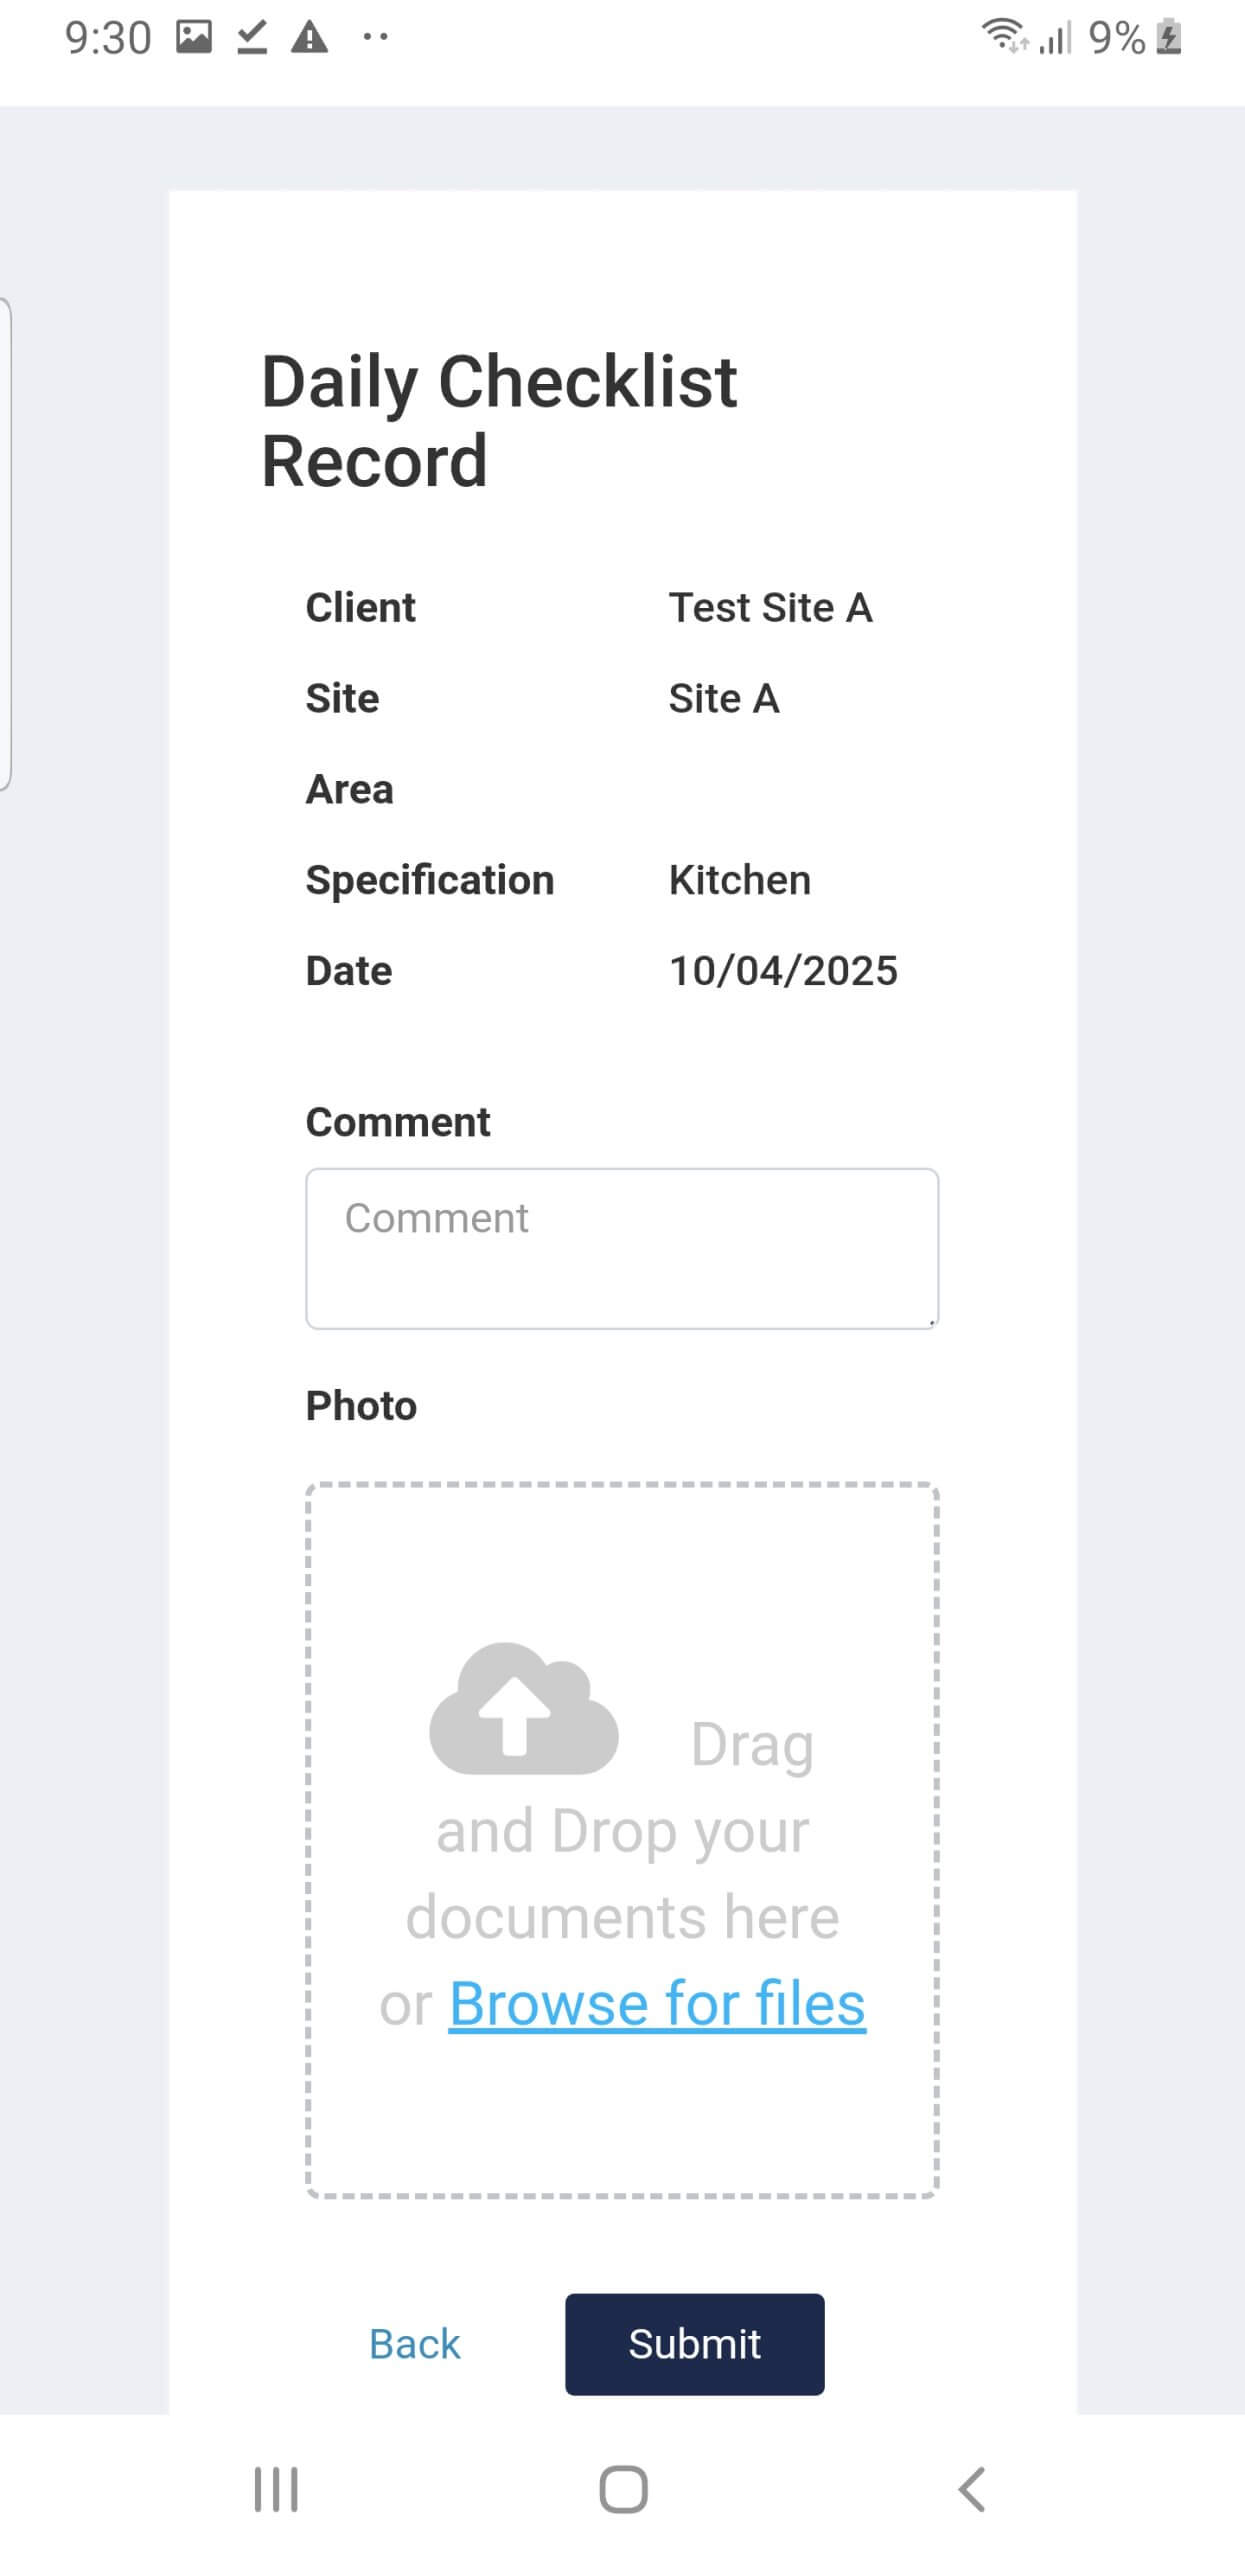This screenshot has width=1245, height=2560.
Task: Click the bold 'Comment' section label
Action: click(x=398, y=1122)
